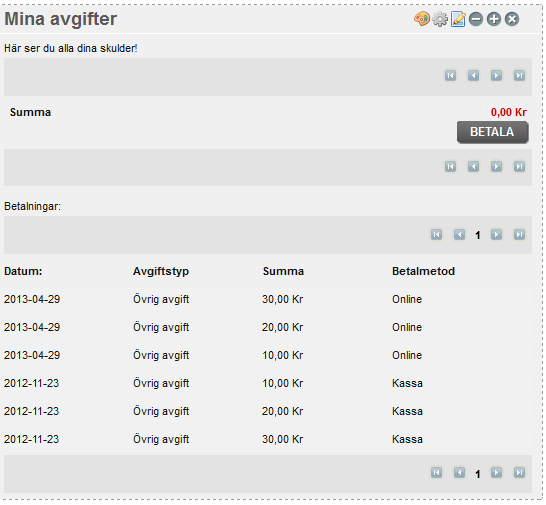546x505 pixels.
Task: Go to next page in top debts pager
Action: coord(496,76)
